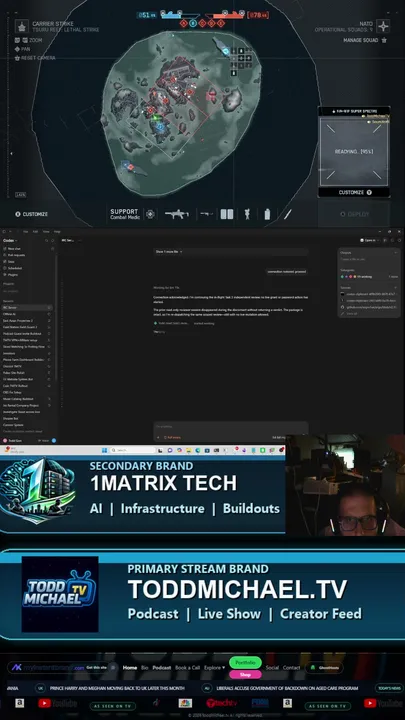
Task: Click the 'Open in' dropdown button
Action: [x=369, y=240]
